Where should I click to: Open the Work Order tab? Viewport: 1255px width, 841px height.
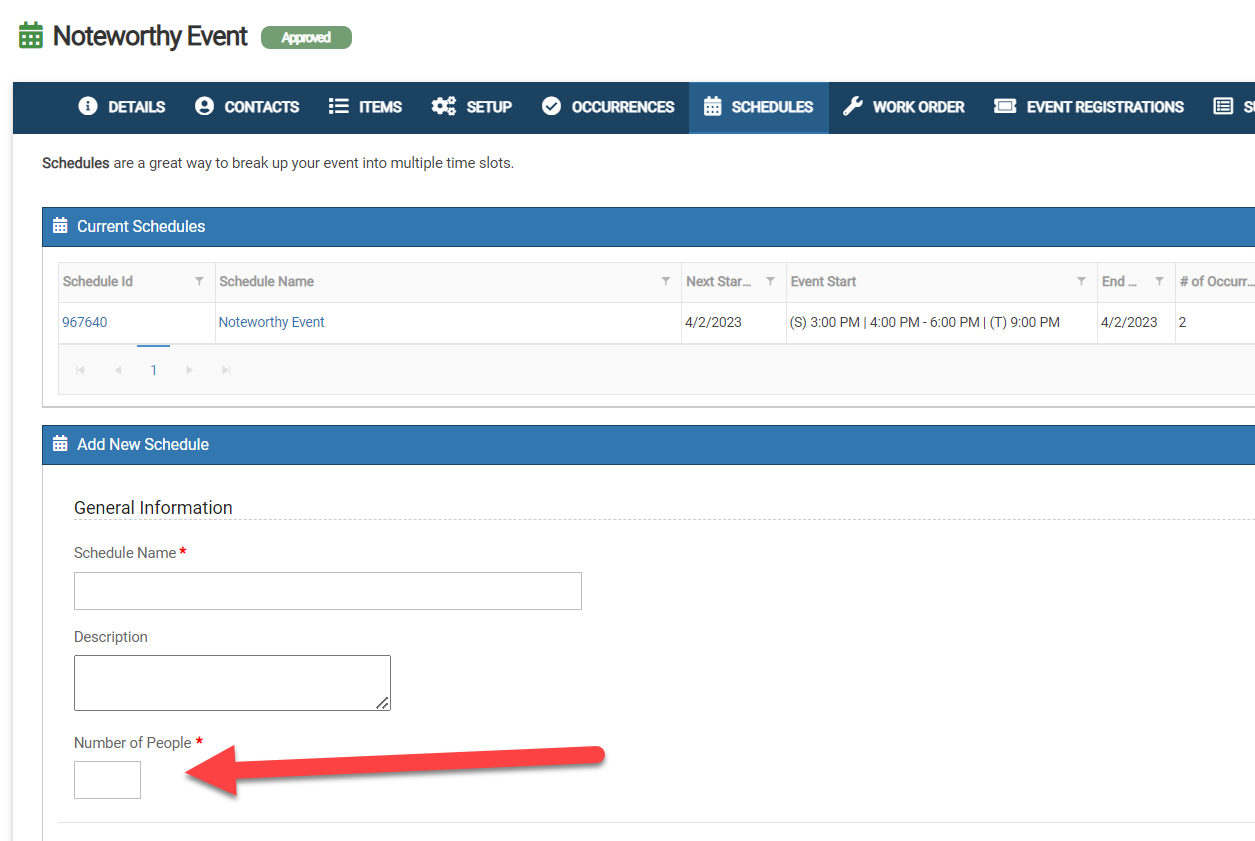[904, 107]
